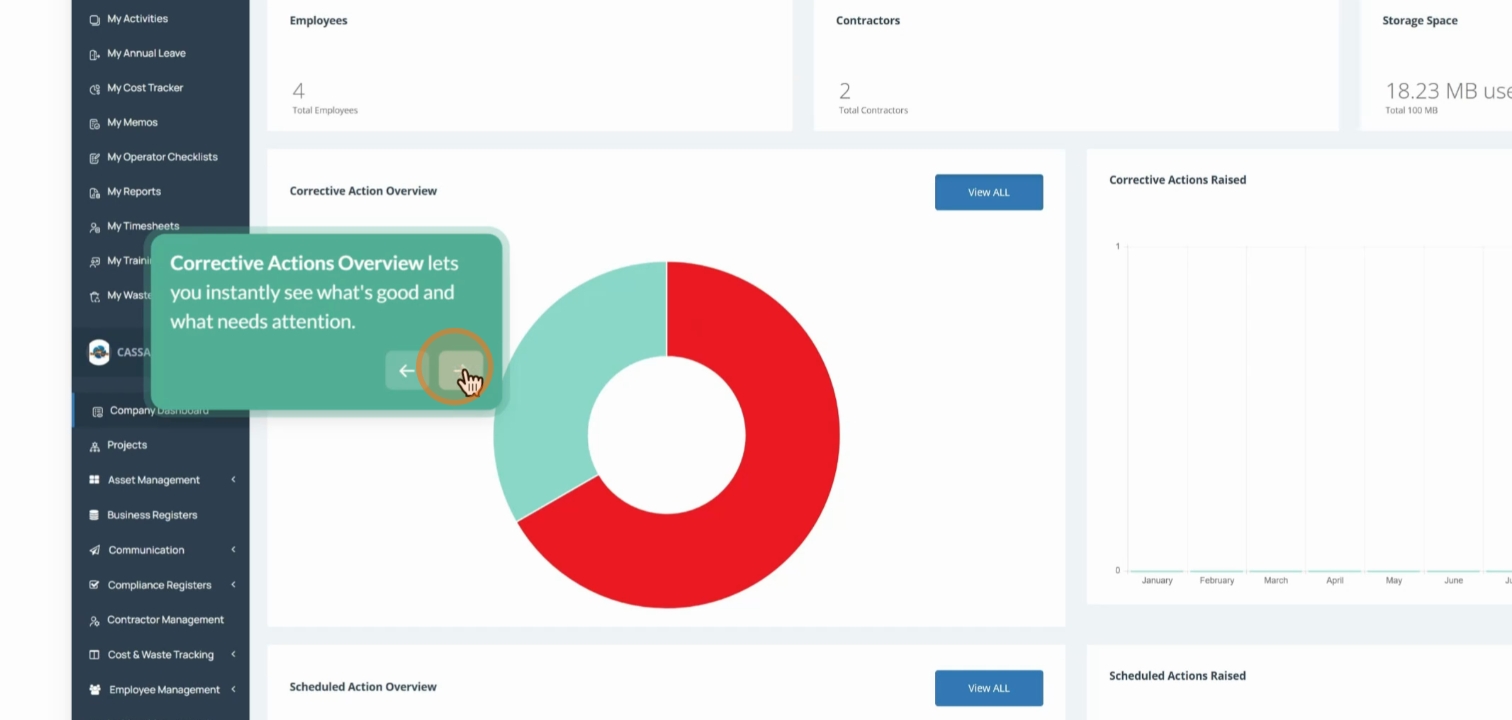The width and height of the screenshot is (1512, 720).
Task: Click the My Reports icon
Action: coord(95,192)
